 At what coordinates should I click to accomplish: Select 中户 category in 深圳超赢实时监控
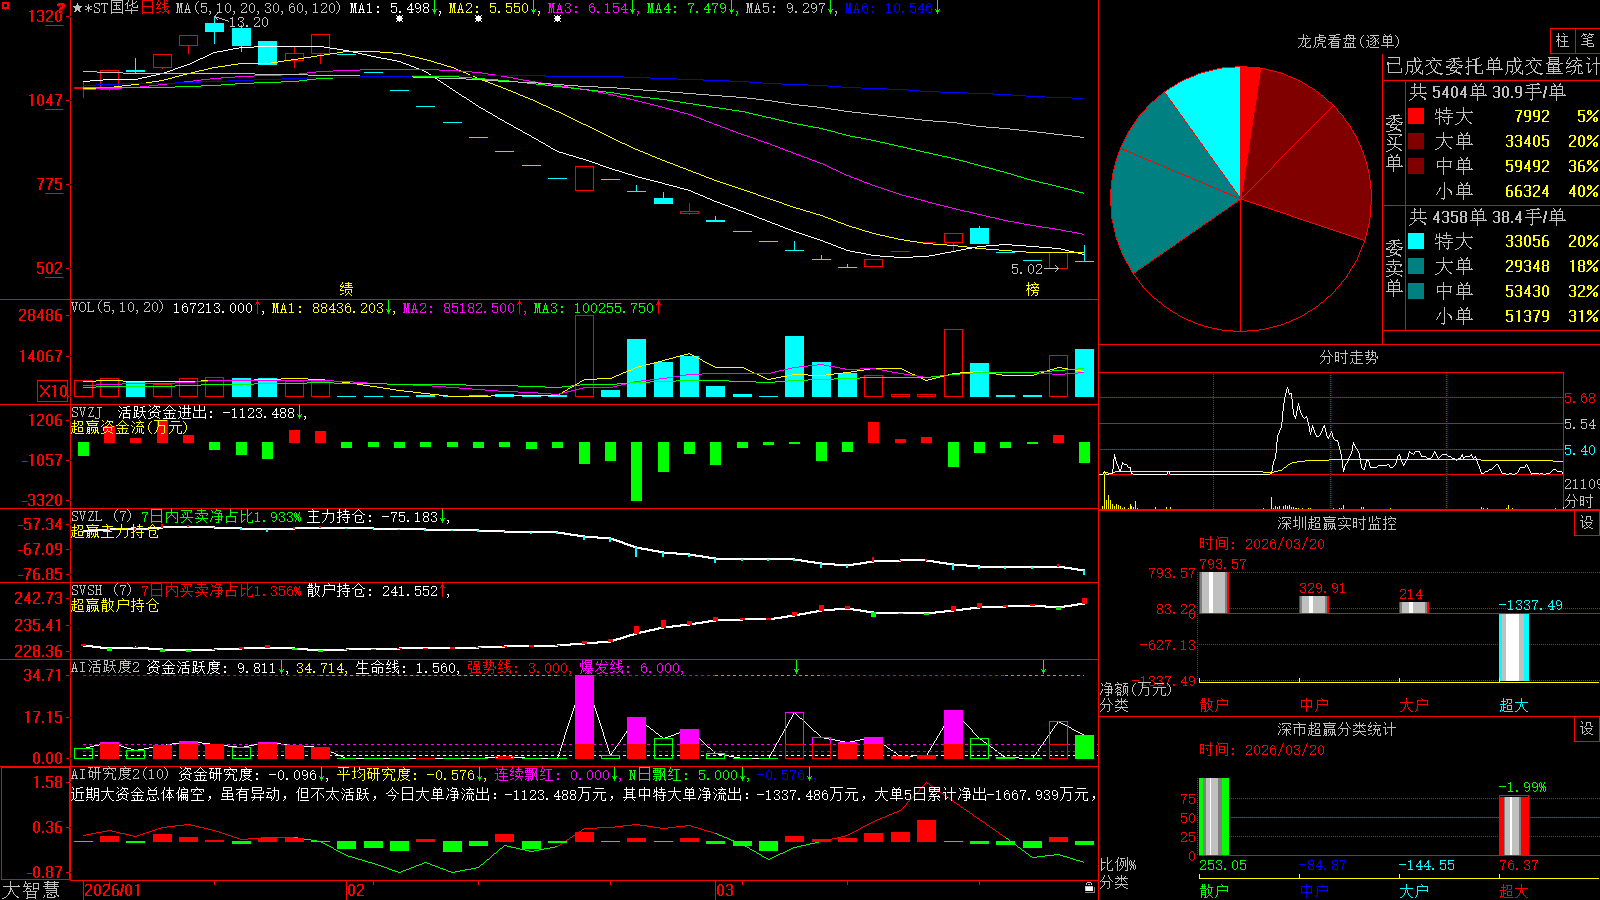tap(1314, 705)
